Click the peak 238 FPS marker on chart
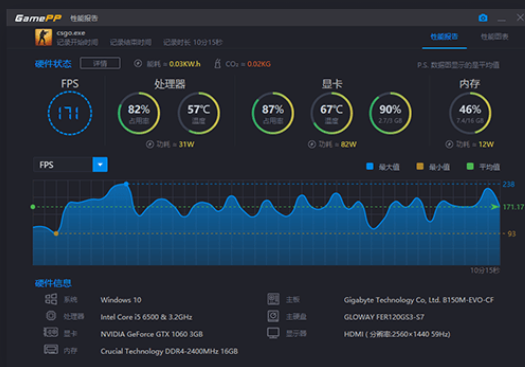Screen dimensions: 525x367 [126, 184]
